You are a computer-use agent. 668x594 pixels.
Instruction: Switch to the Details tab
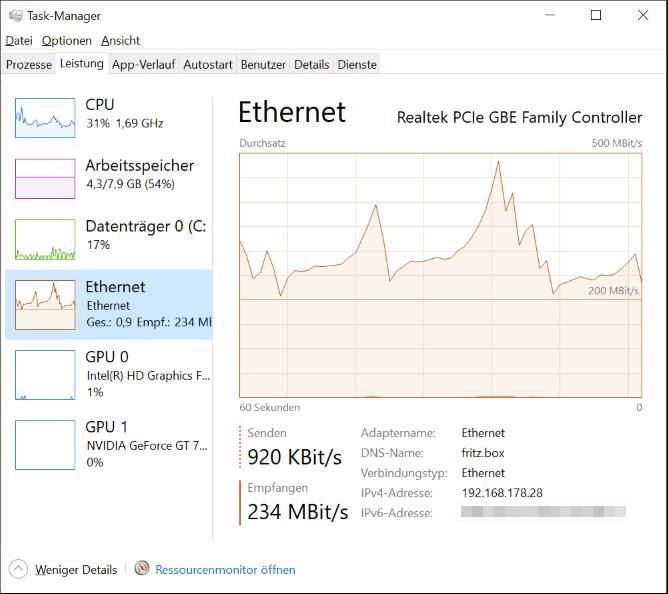click(x=311, y=65)
